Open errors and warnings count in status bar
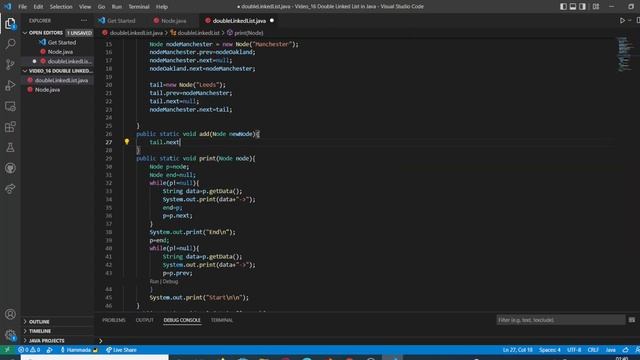This screenshot has height=360, width=640. pos(29,350)
